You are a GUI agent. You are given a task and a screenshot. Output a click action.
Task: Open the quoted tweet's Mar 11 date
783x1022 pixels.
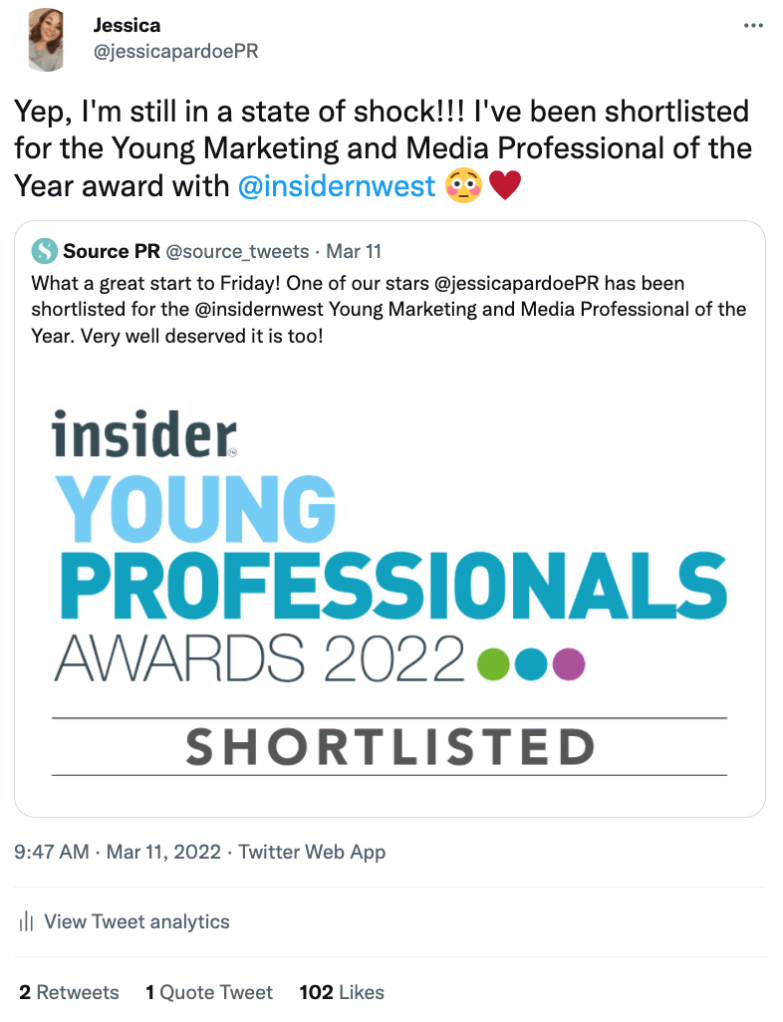pyautogui.click(x=354, y=250)
